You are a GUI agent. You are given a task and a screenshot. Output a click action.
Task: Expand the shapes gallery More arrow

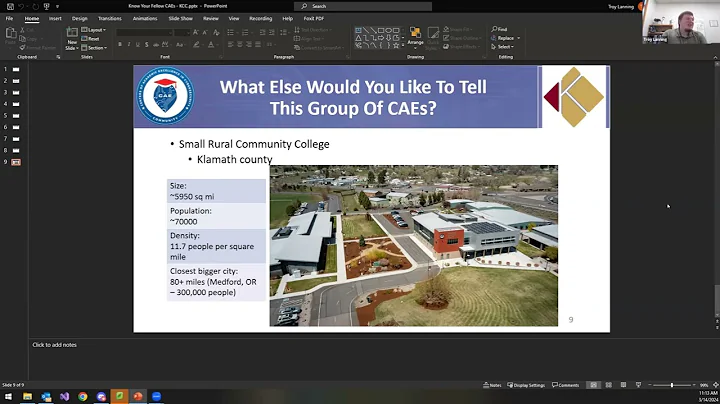coord(403,45)
